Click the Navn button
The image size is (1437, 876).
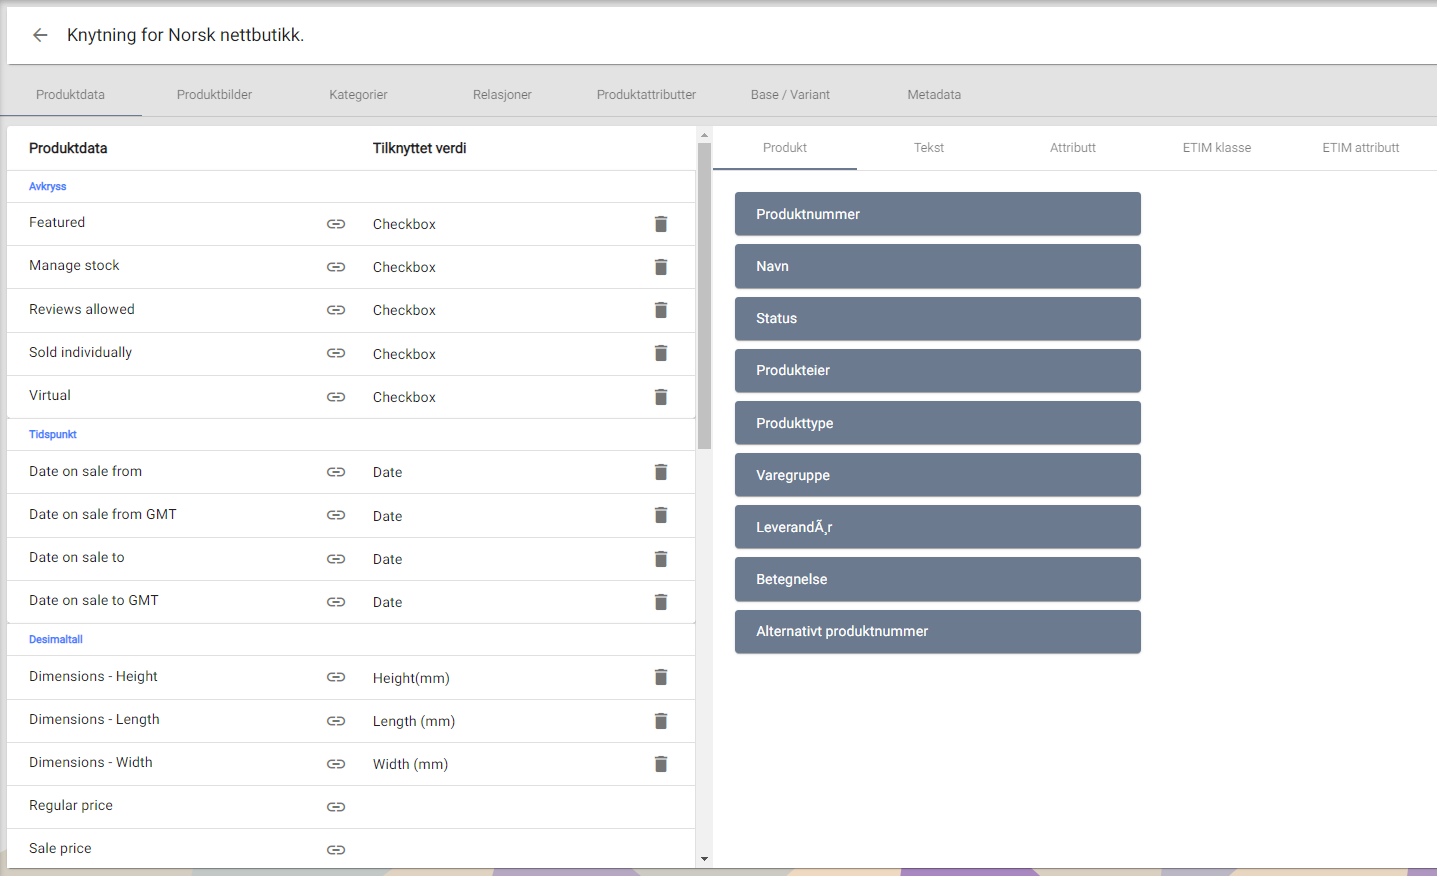point(938,266)
